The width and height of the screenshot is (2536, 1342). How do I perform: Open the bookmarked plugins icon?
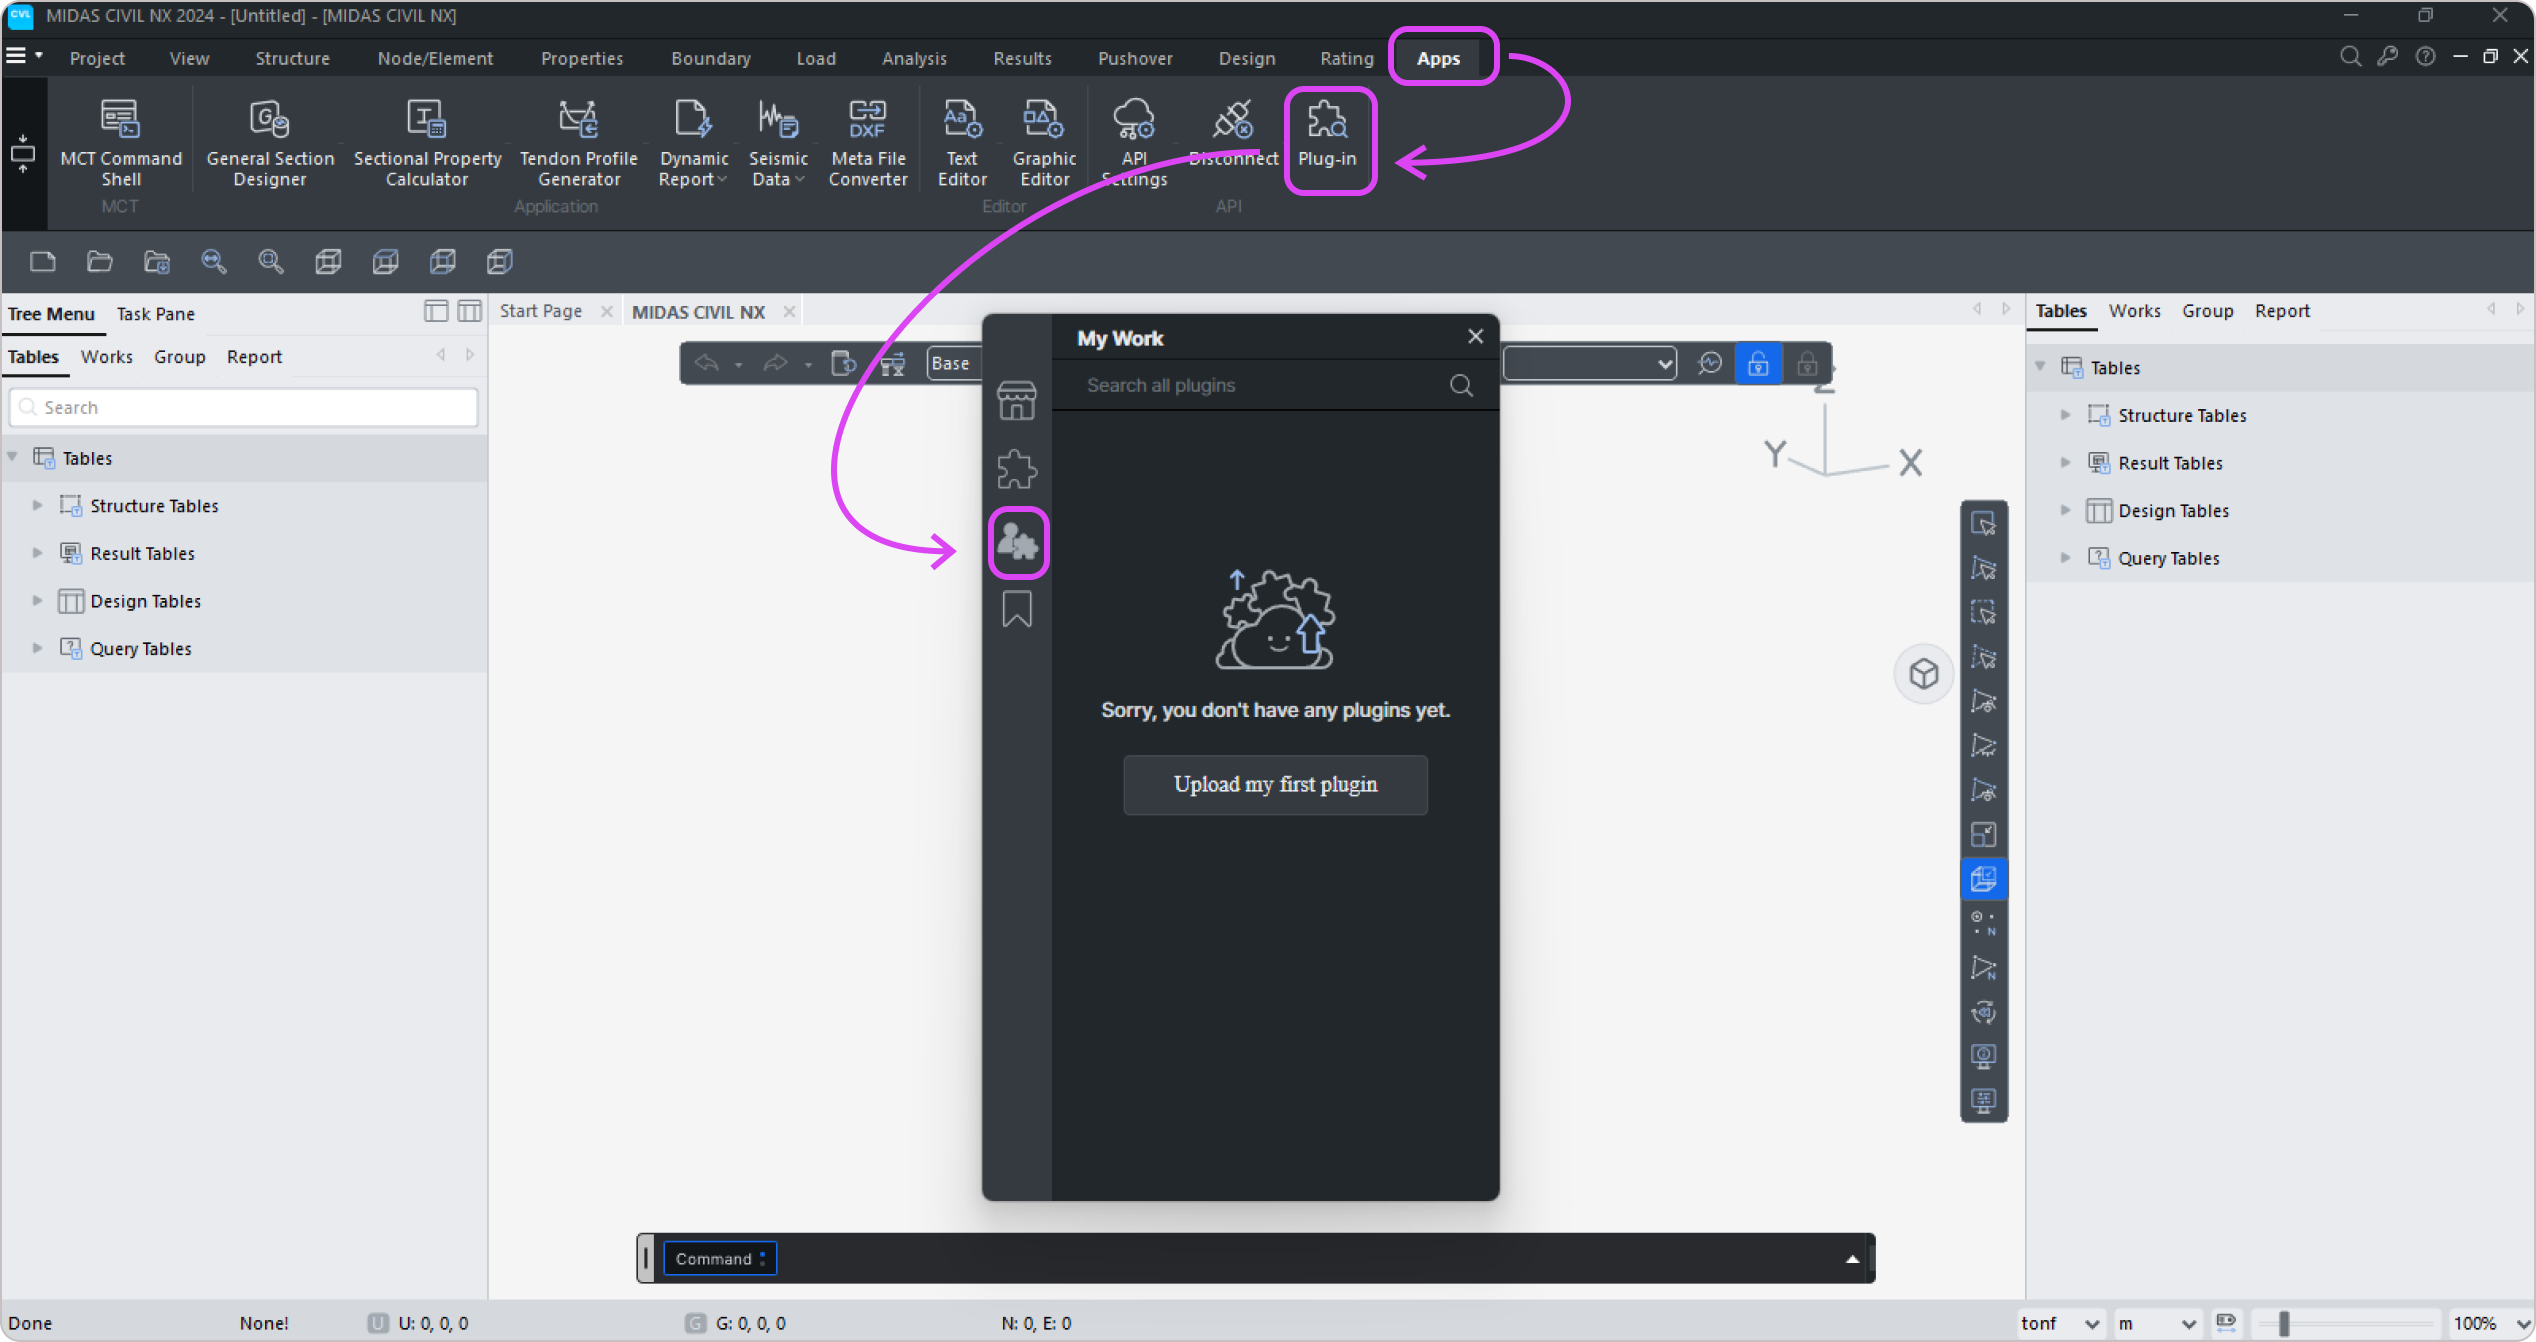pyautogui.click(x=1017, y=609)
